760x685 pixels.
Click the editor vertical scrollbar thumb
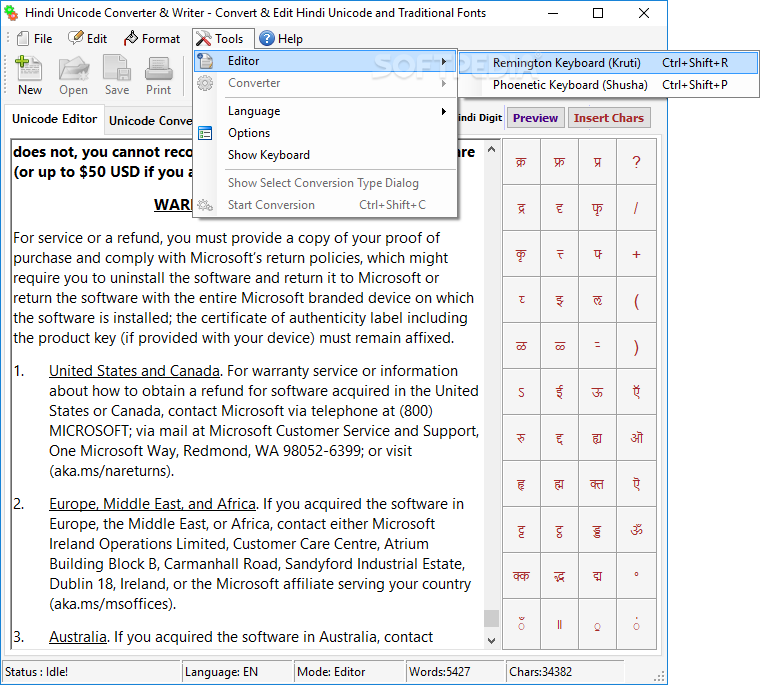pos(491,618)
